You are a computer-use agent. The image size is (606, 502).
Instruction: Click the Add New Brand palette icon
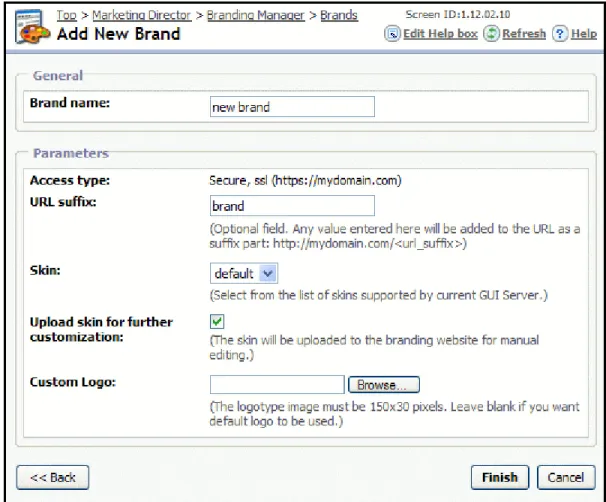[32, 27]
